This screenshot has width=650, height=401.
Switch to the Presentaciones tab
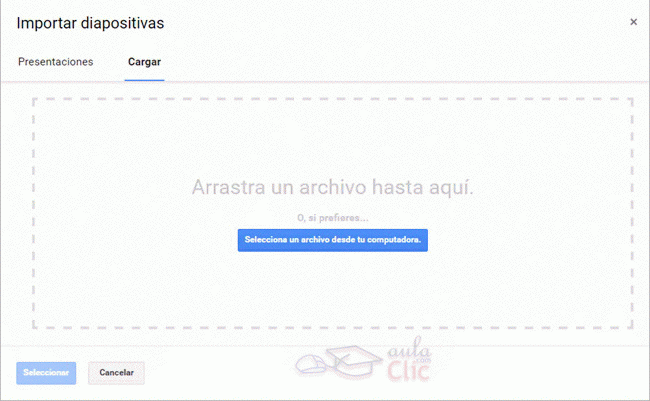click(x=56, y=62)
